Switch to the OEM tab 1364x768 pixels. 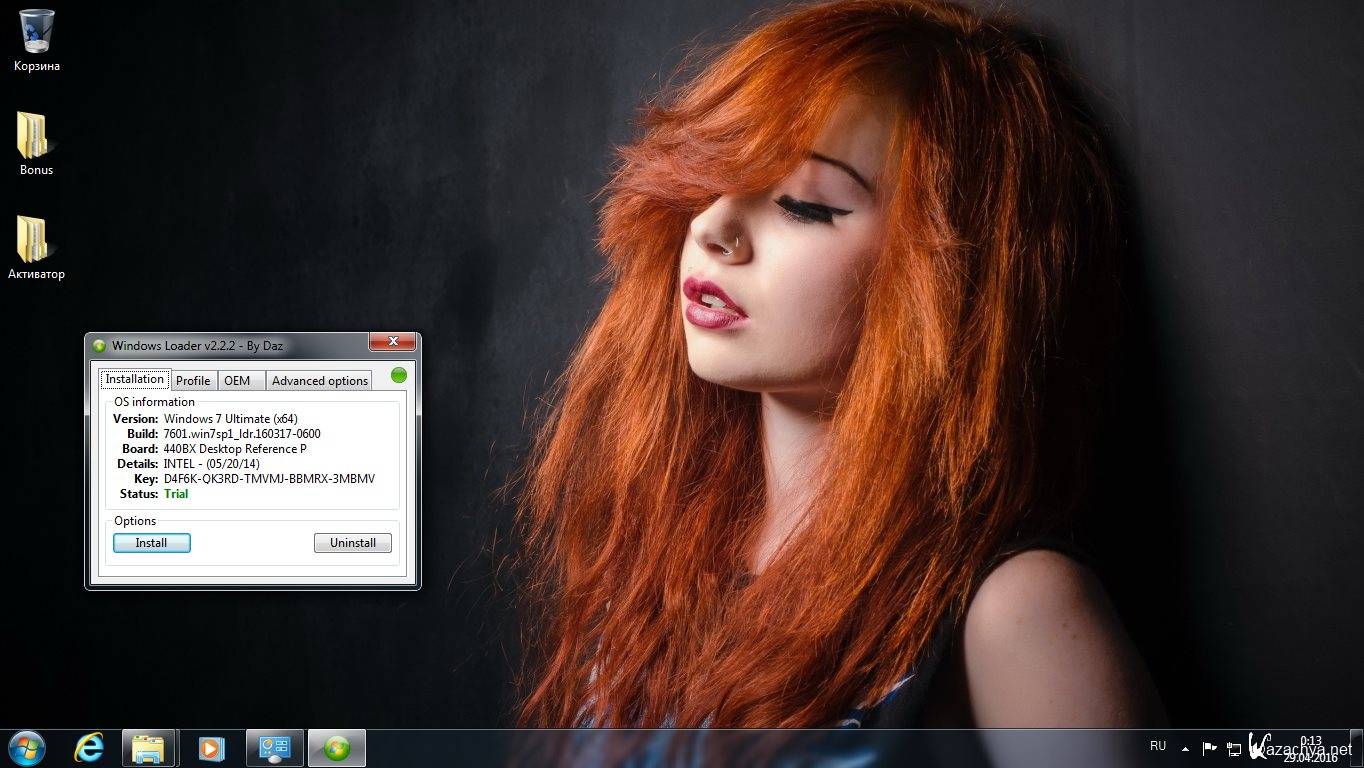[x=237, y=380]
